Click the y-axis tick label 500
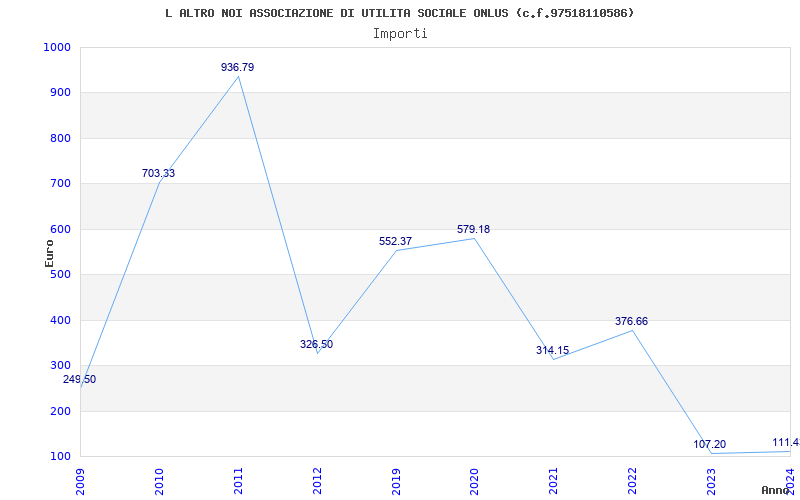 tap(60, 274)
